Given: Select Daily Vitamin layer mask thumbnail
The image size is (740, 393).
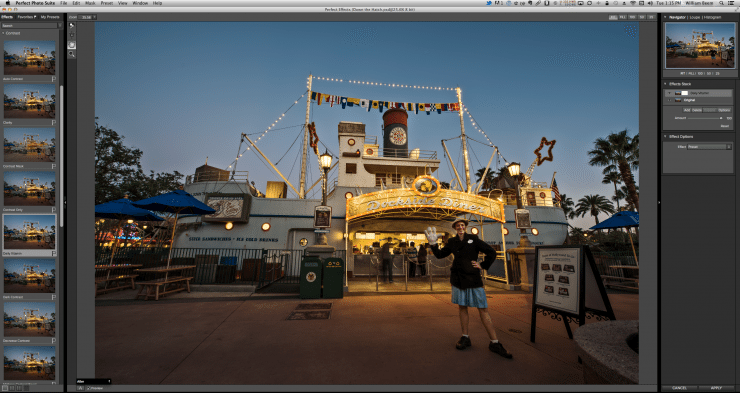Looking at the screenshot, I should coord(685,93).
